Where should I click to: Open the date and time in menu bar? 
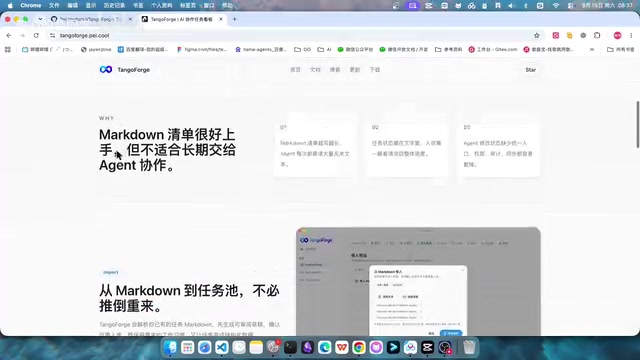tap(607, 6)
